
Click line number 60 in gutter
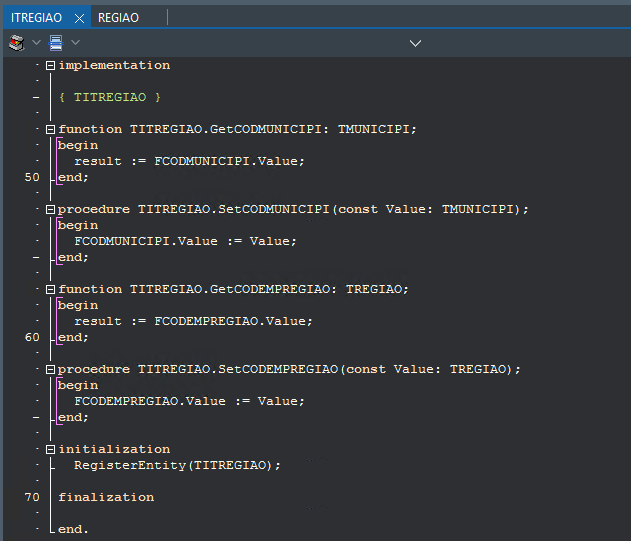(x=32, y=337)
